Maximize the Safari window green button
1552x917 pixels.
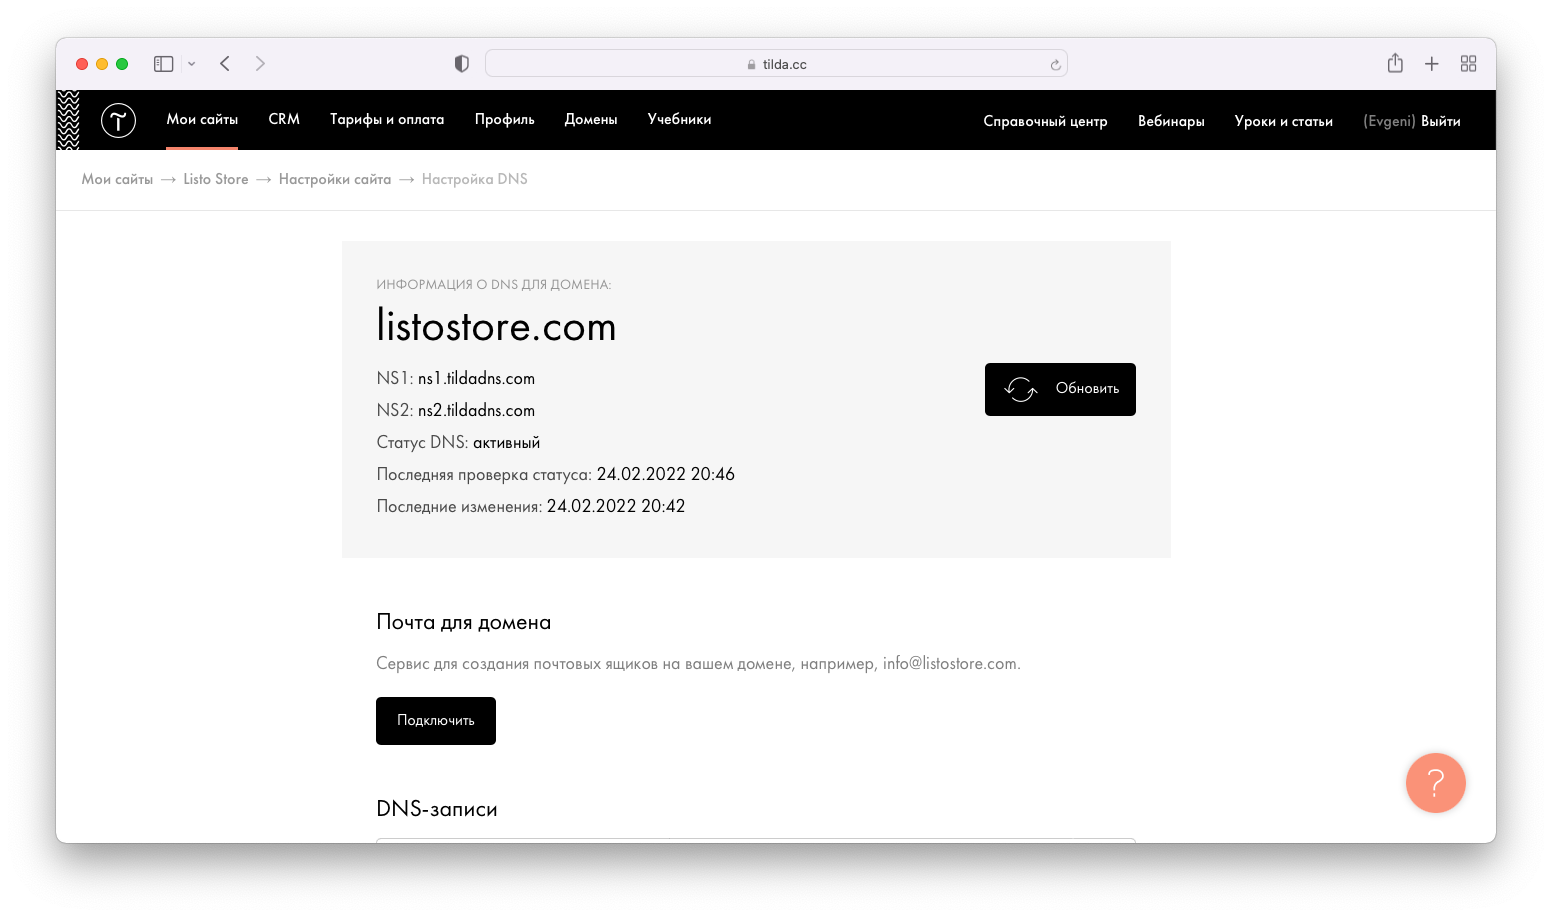coord(122,64)
